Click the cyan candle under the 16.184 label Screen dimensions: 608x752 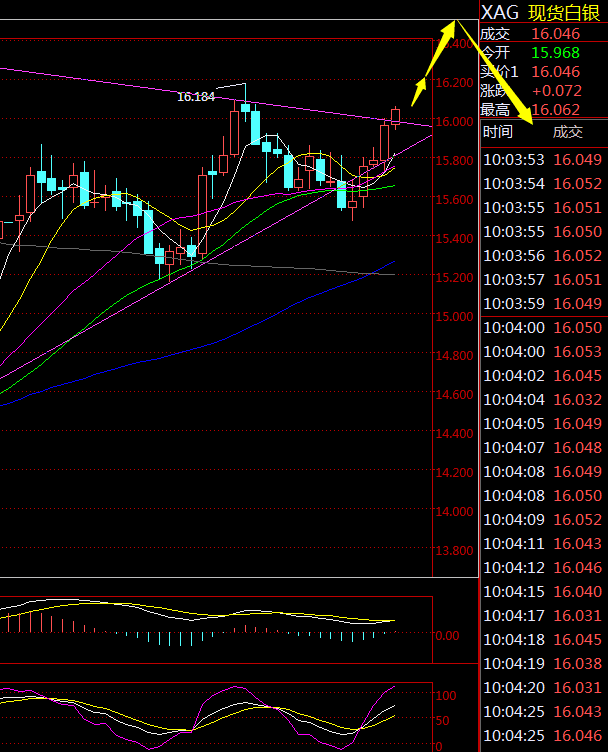246,108
